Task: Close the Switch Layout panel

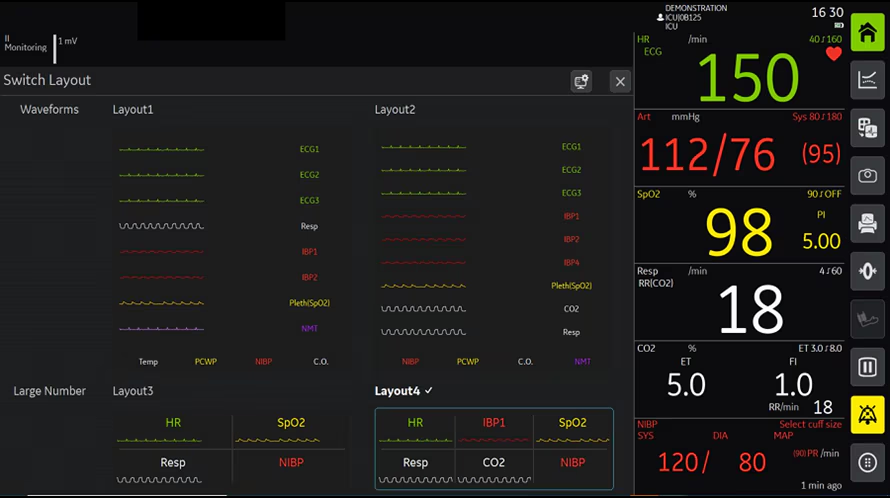Action: (x=620, y=81)
